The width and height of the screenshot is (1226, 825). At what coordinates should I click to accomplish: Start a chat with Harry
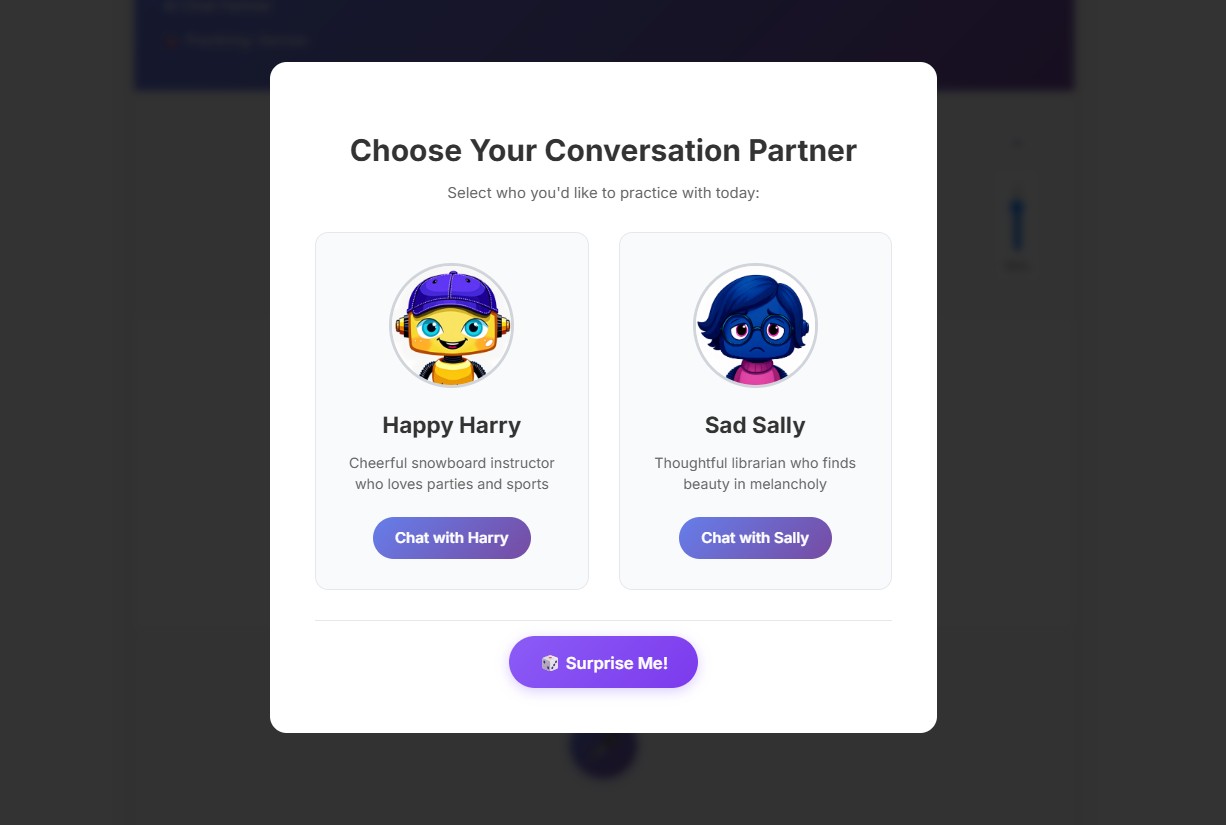click(452, 538)
